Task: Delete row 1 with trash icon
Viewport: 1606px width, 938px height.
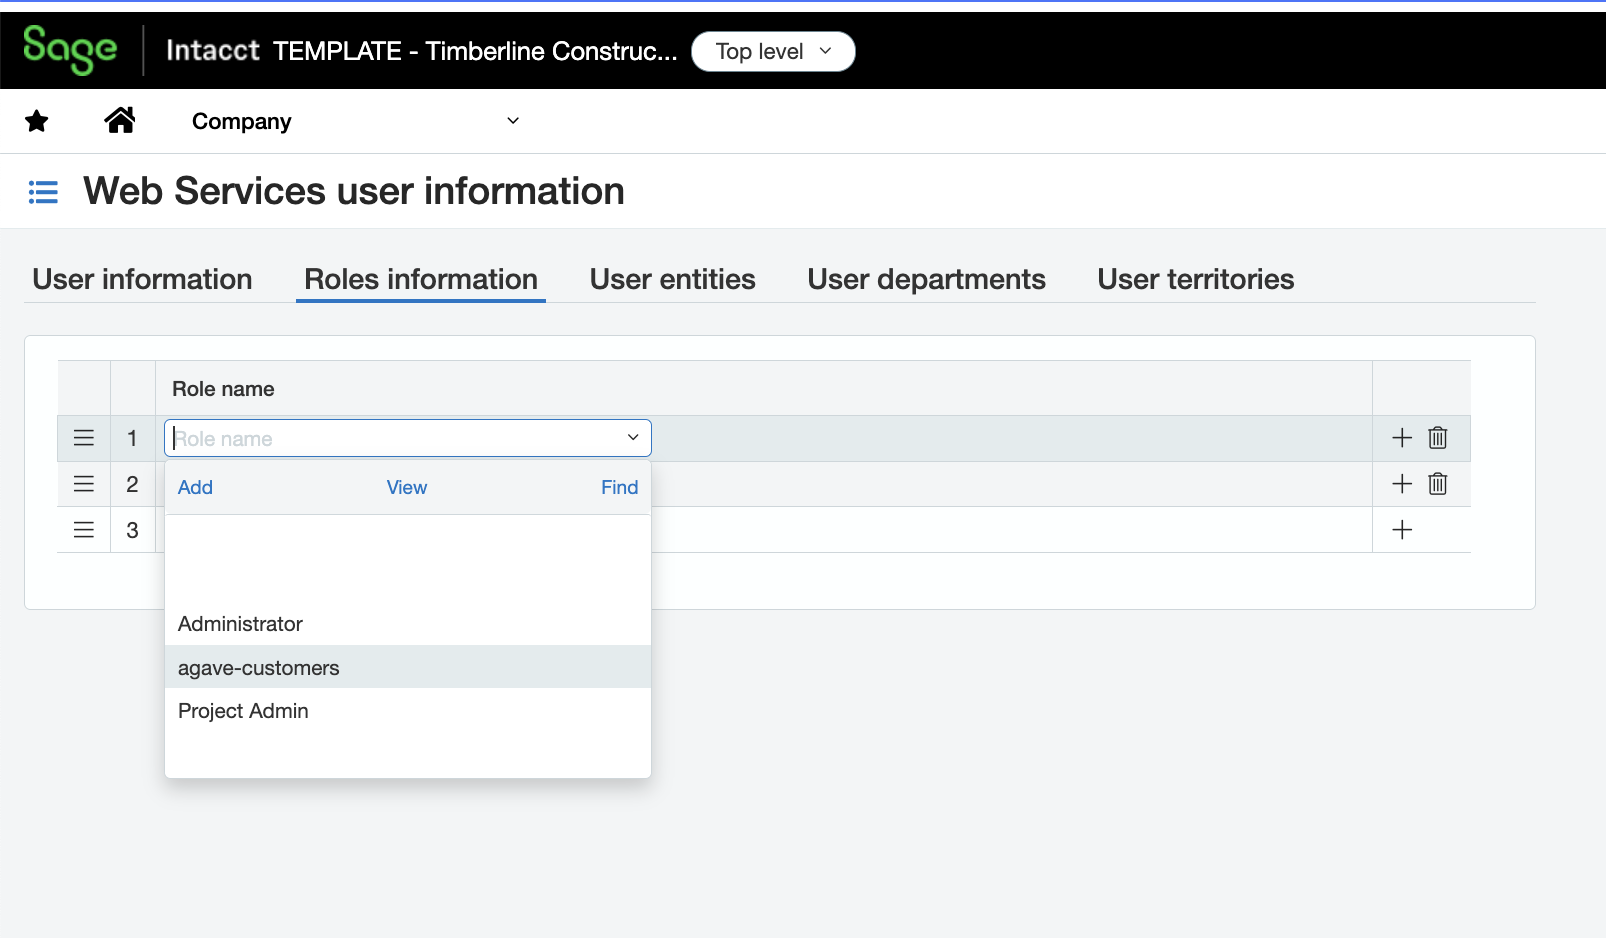Action: [x=1438, y=438]
